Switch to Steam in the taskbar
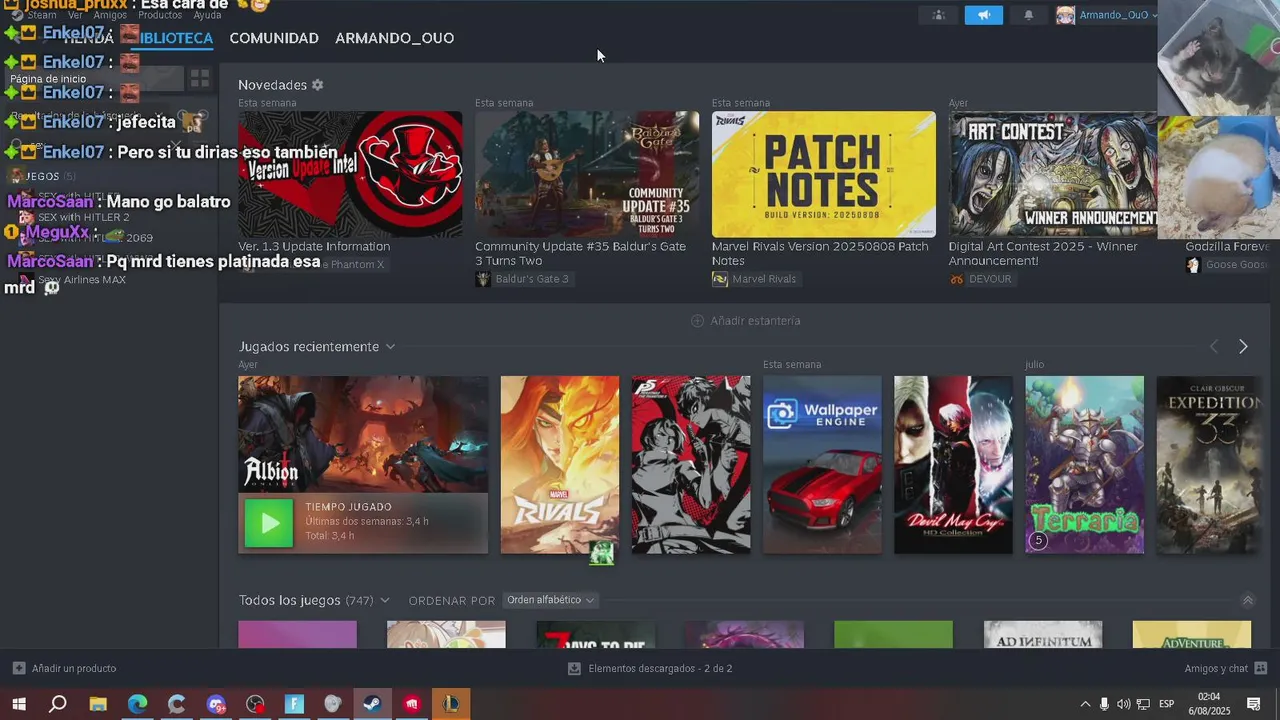1280x720 pixels. tap(372, 704)
